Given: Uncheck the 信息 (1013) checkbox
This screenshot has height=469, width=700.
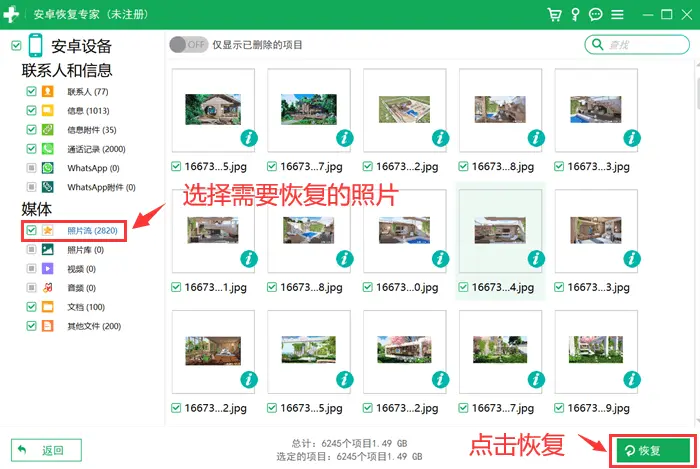Looking at the screenshot, I should pyautogui.click(x=31, y=110).
